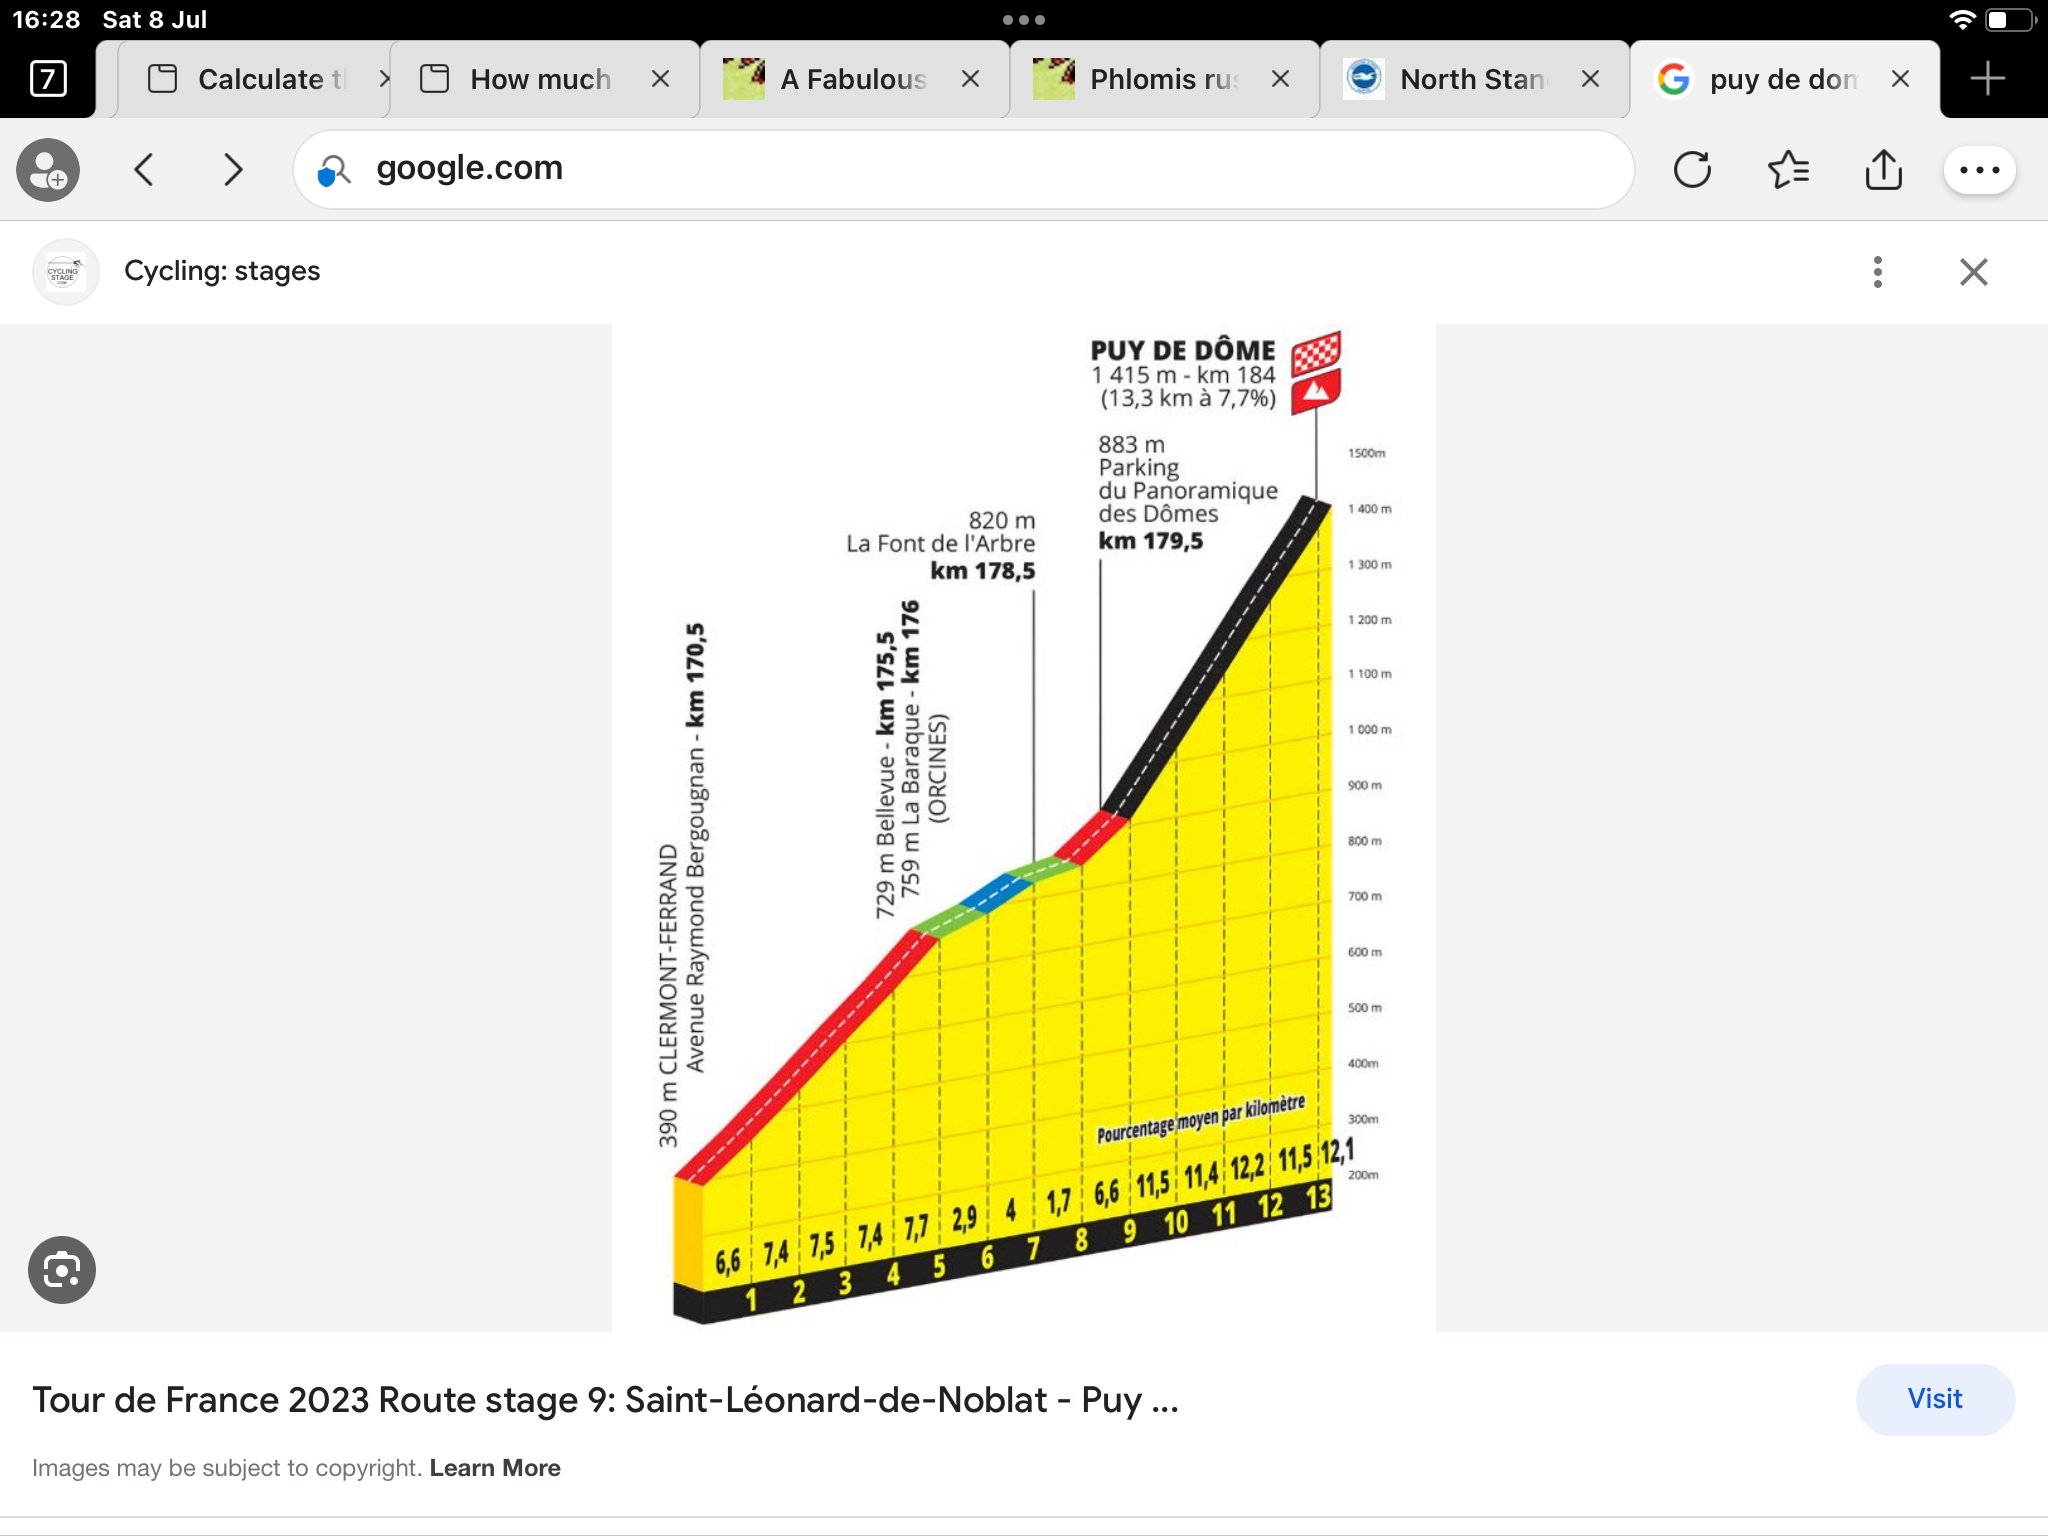Tap the 16:28 clock in status bar
The width and height of the screenshot is (2048, 1536).
[46, 20]
